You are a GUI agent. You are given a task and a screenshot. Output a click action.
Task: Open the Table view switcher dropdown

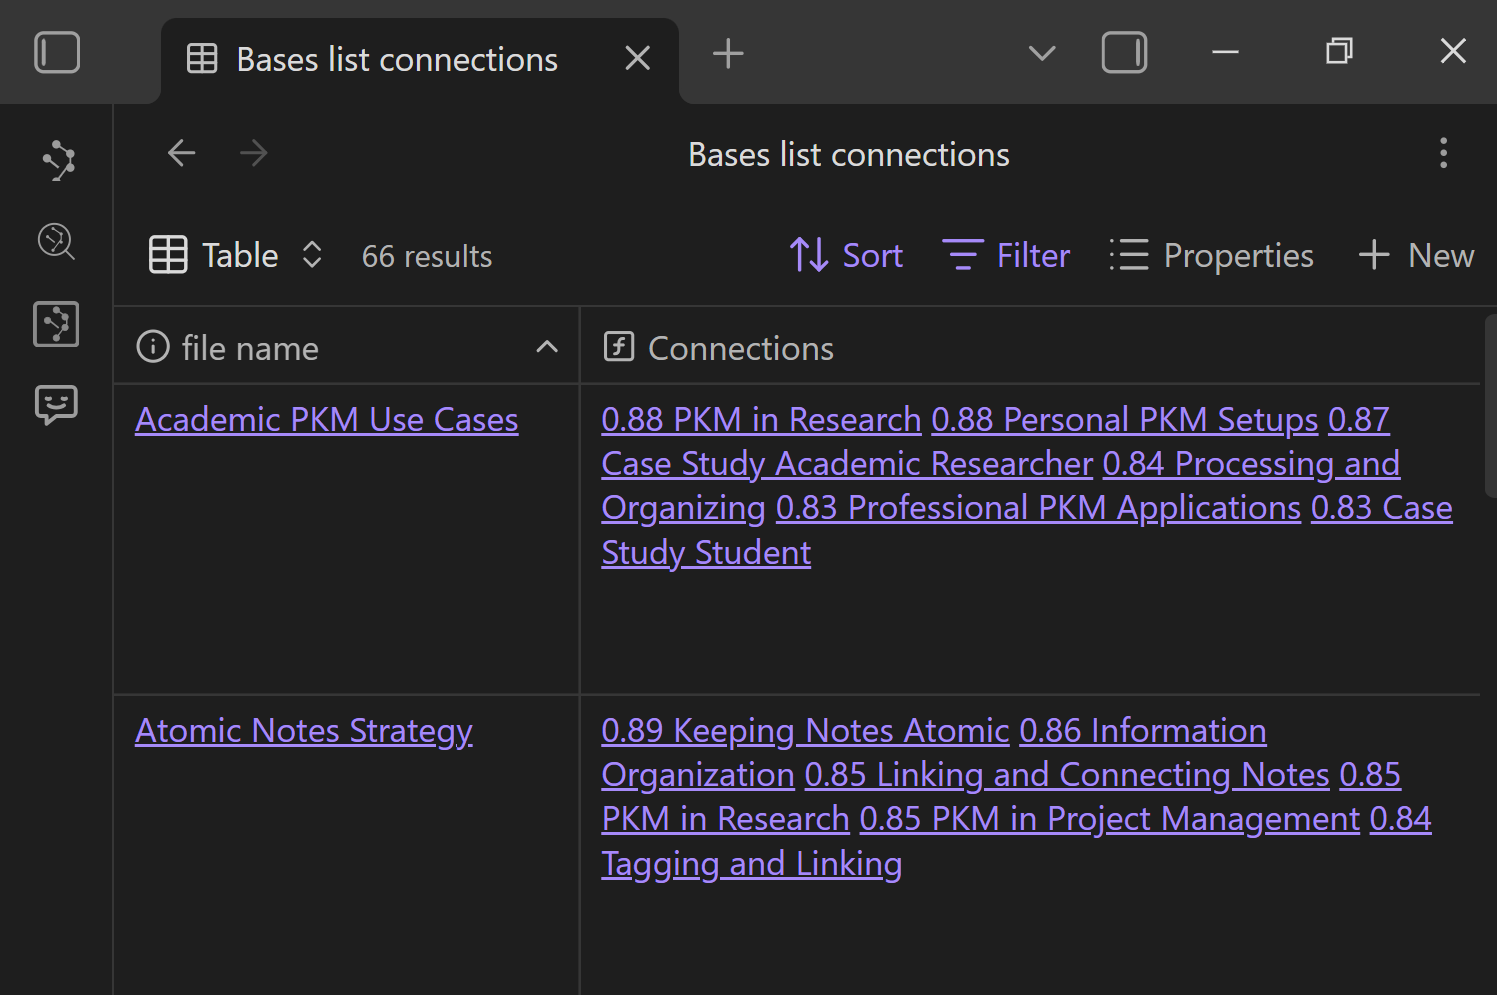[236, 256]
